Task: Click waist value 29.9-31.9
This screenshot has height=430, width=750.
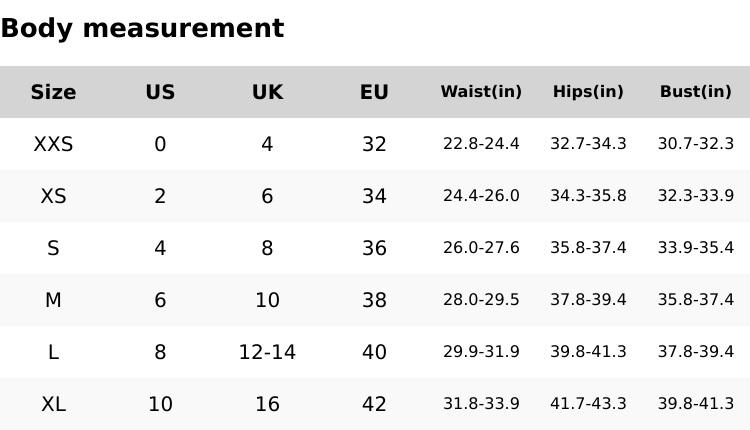Action: [x=481, y=352]
